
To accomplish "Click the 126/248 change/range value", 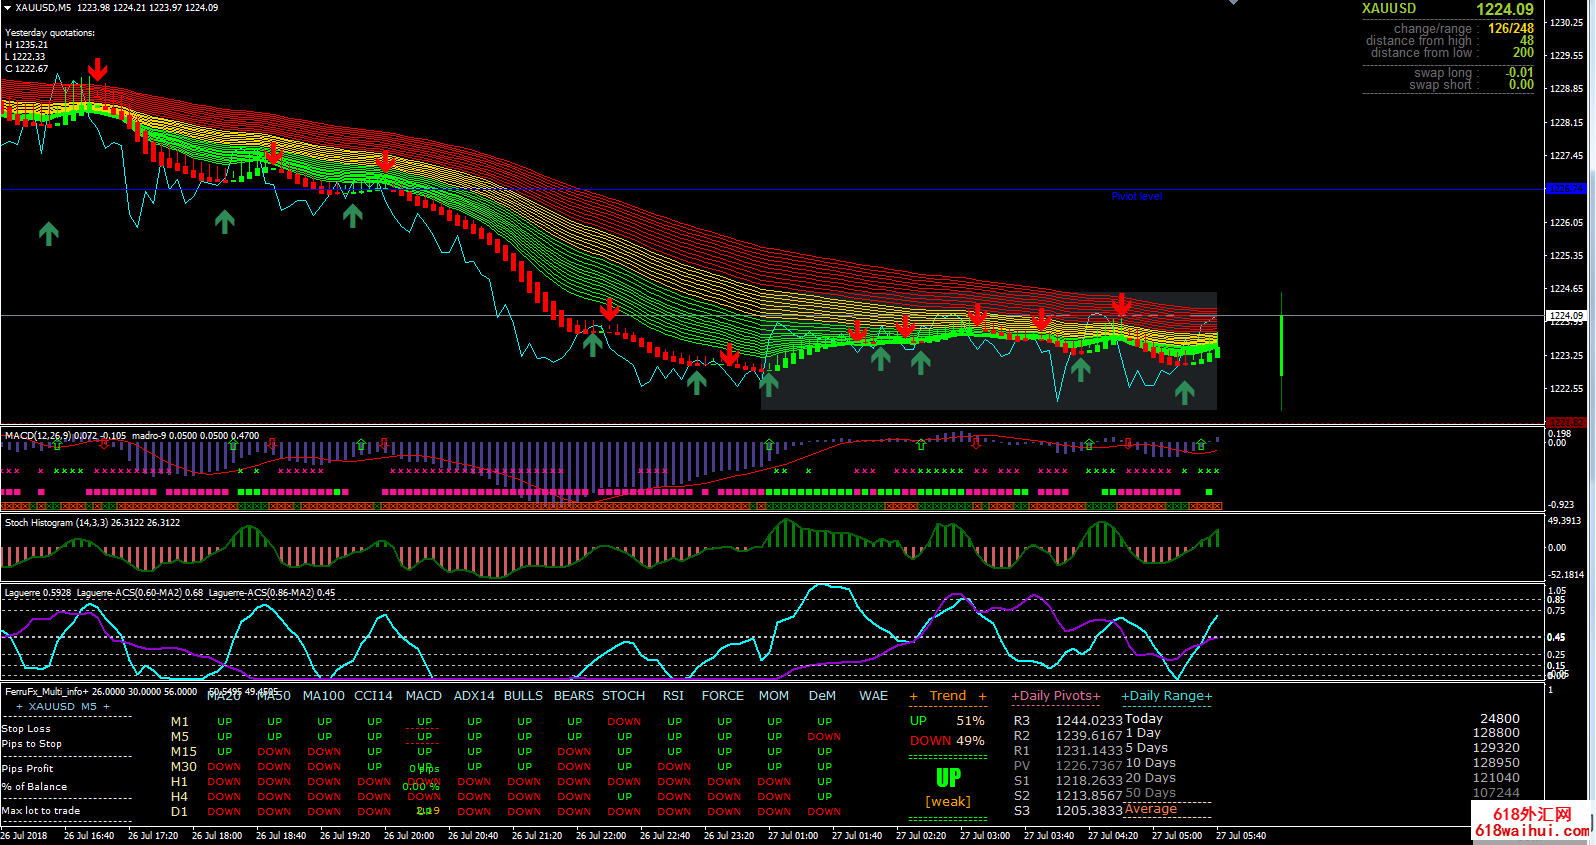I will click(1510, 28).
